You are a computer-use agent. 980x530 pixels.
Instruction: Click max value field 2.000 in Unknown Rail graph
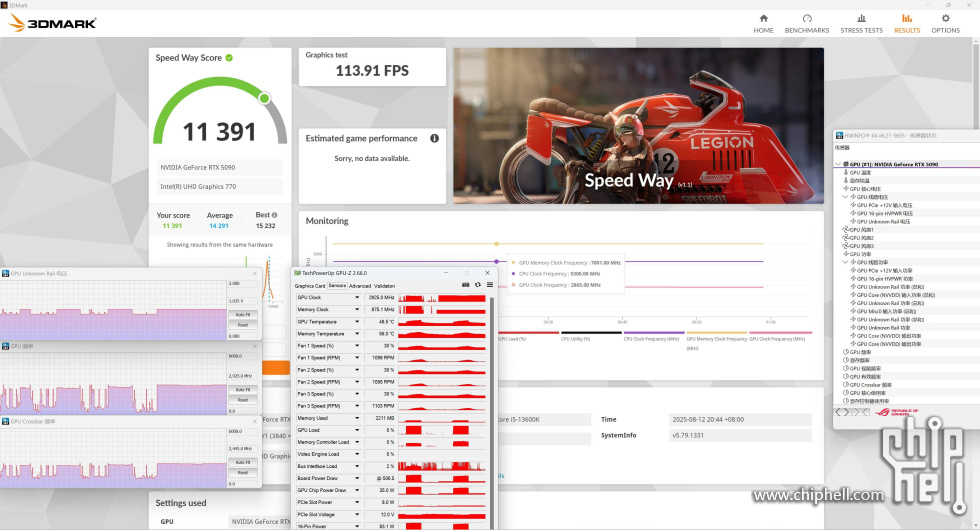pyautogui.click(x=243, y=283)
